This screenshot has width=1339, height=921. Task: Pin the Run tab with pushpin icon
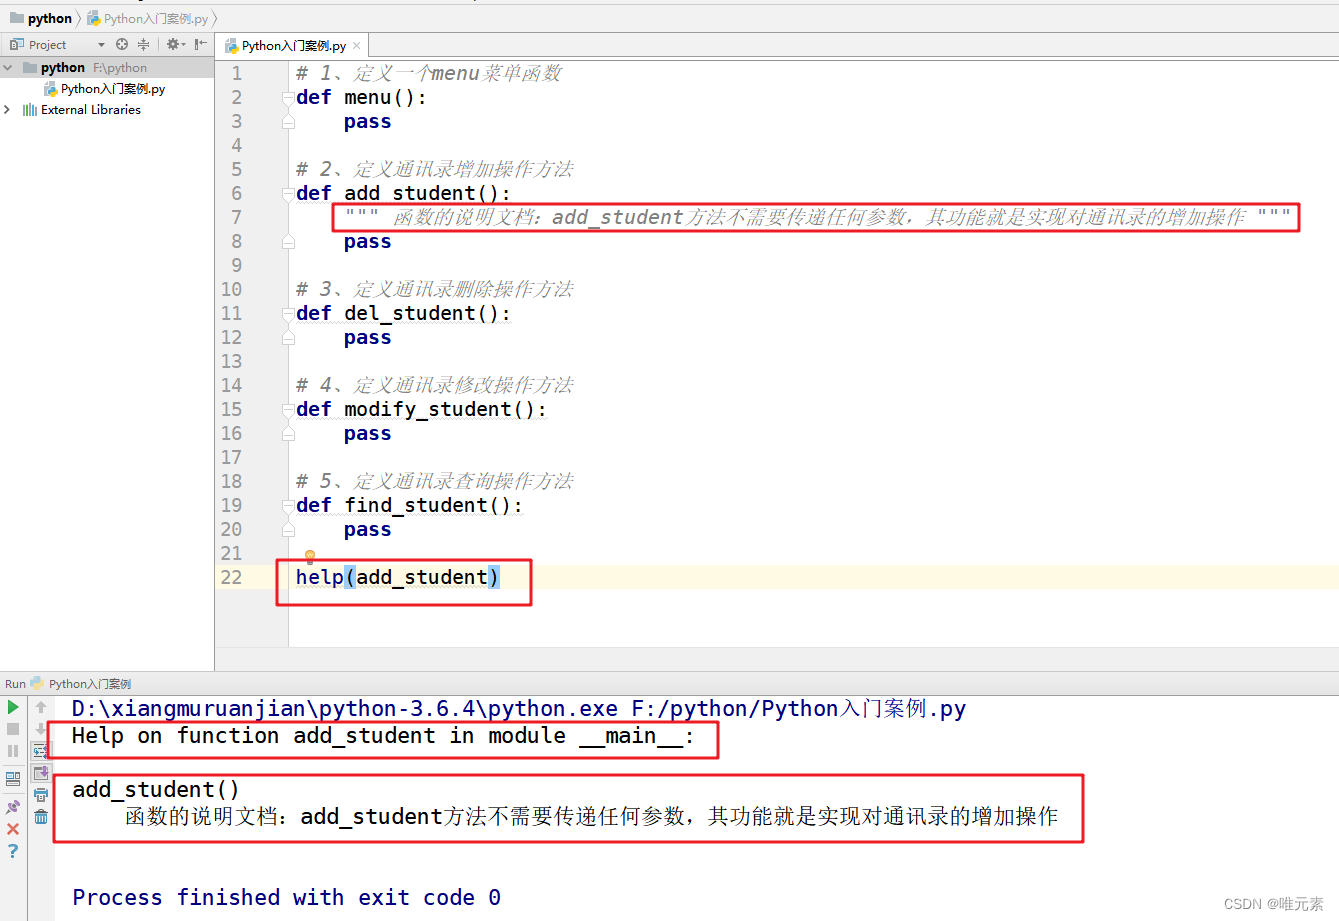[13, 807]
